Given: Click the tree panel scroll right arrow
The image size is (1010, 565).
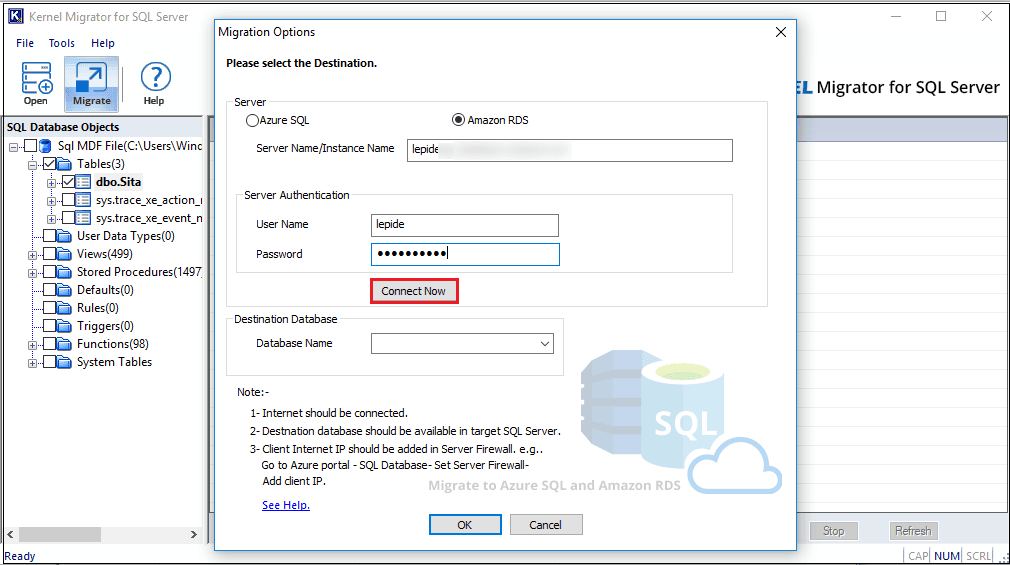Looking at the screenshot, I should click(193, 534).
